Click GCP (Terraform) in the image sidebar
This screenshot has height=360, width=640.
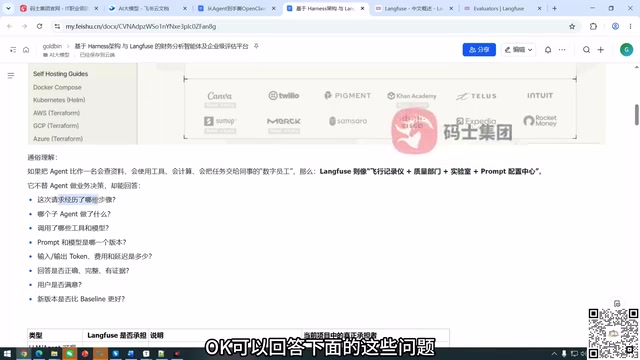[56, 126]
